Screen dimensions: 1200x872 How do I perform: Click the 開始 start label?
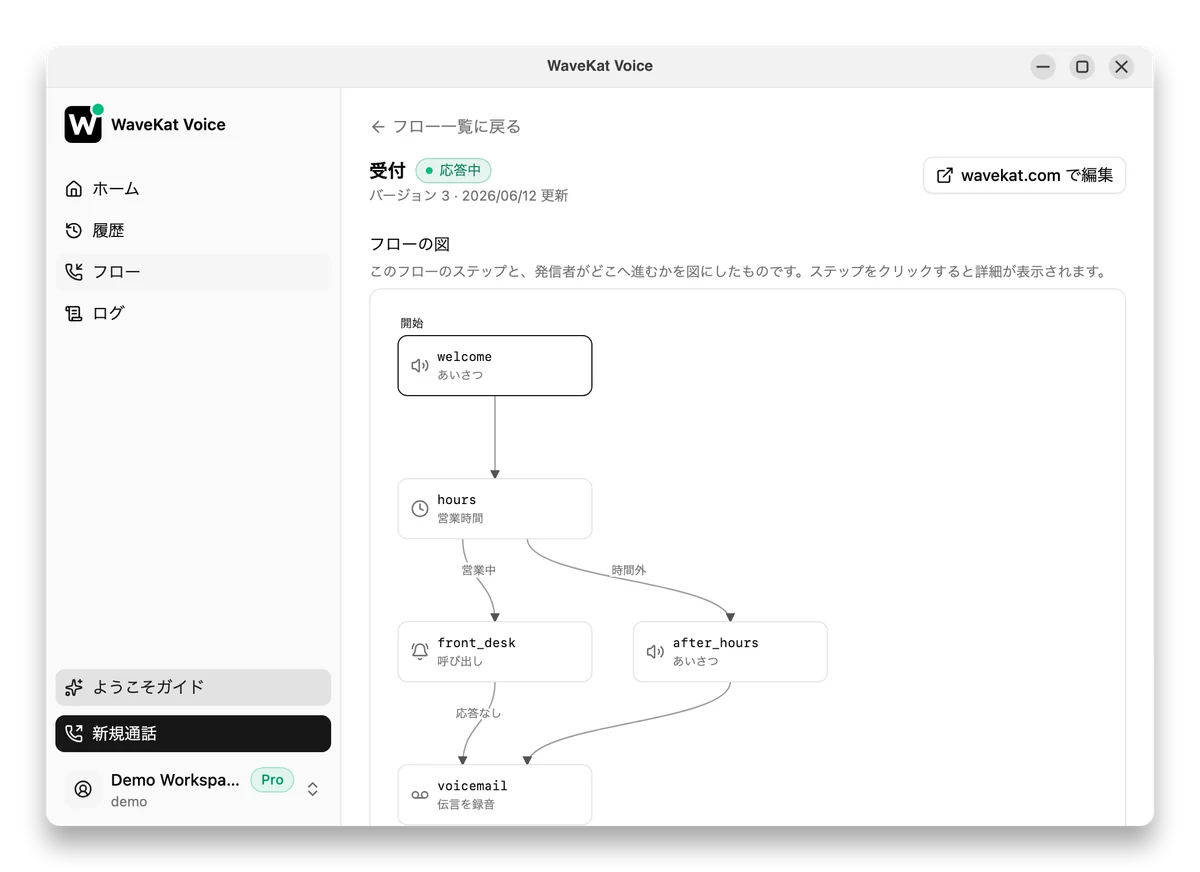tap(412, 323)
